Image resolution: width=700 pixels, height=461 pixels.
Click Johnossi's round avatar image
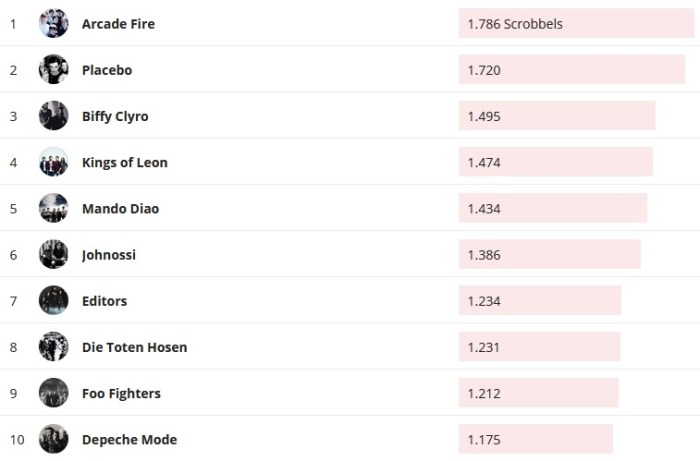53,254
